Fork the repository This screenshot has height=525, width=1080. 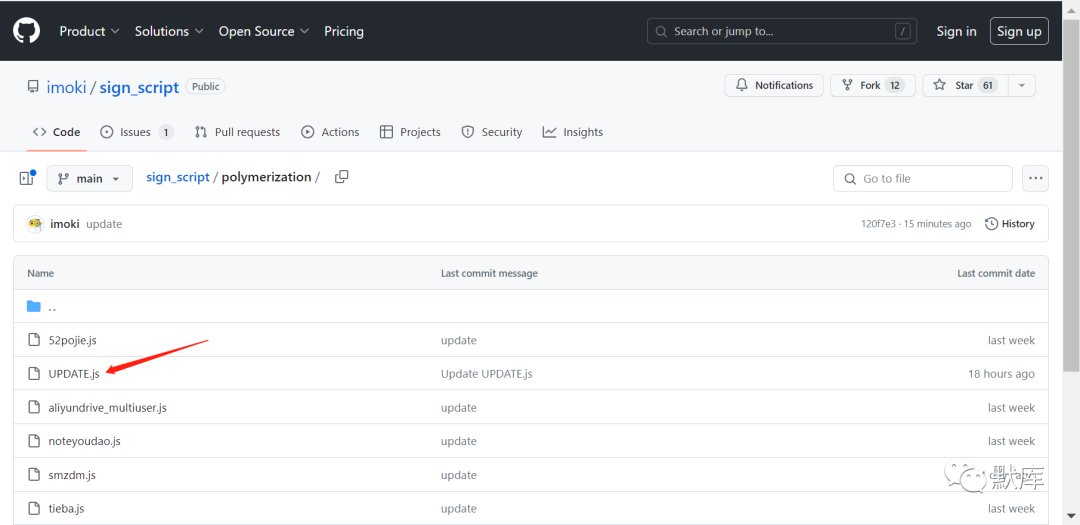pos(873,85)
